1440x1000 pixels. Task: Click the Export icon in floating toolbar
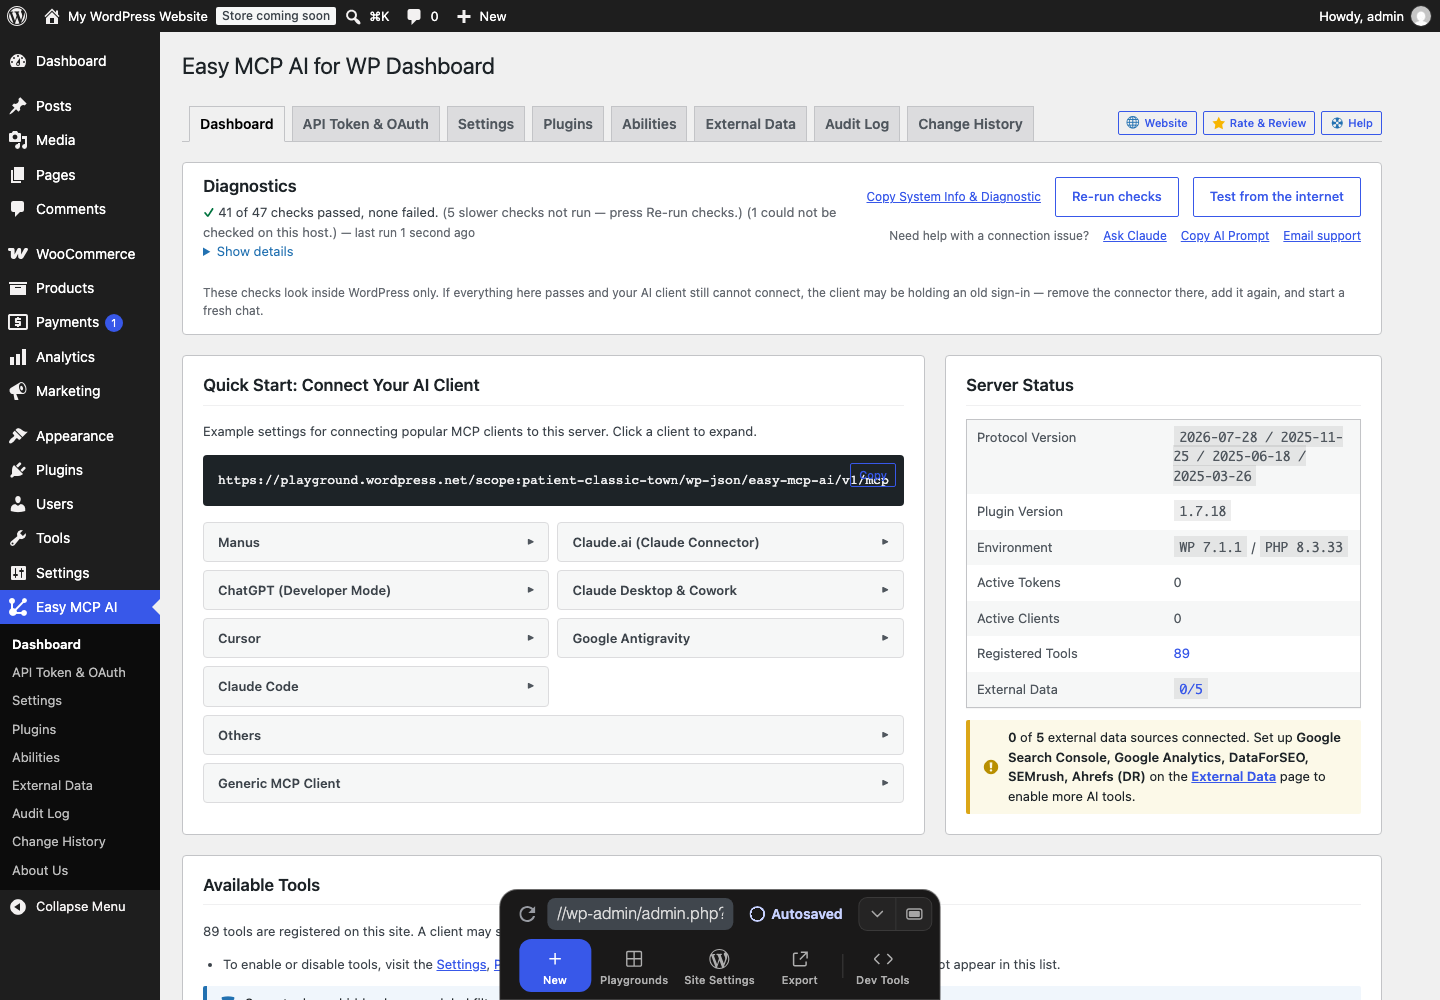800,959
